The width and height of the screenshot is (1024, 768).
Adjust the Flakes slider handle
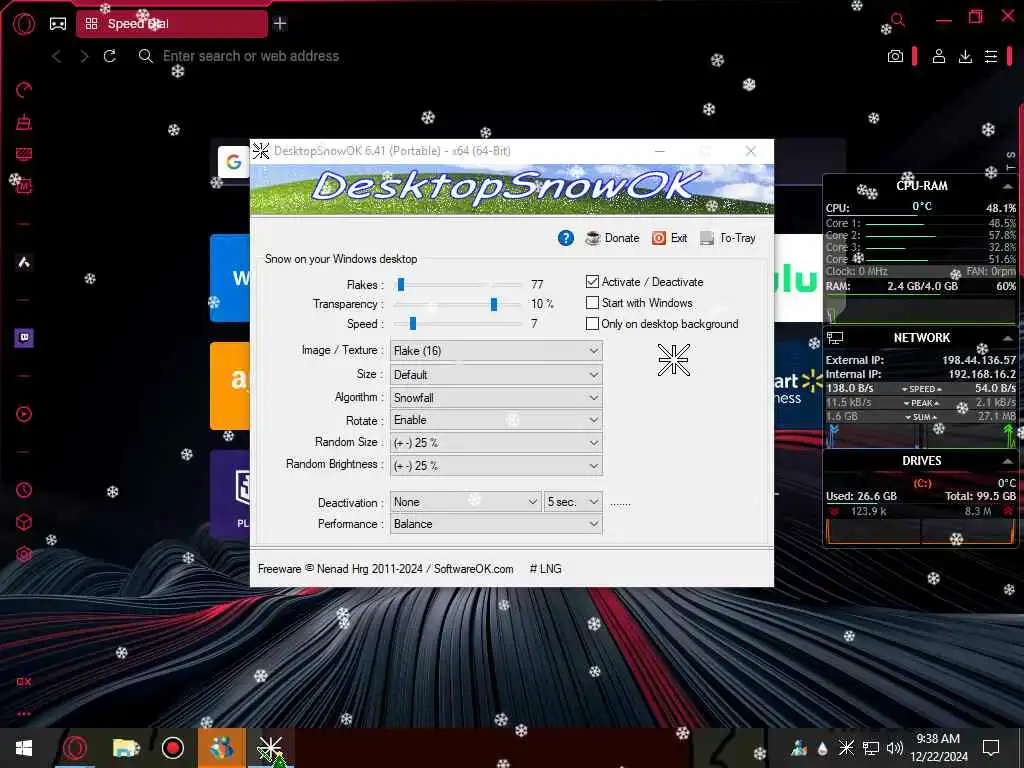tap(401, 284)
